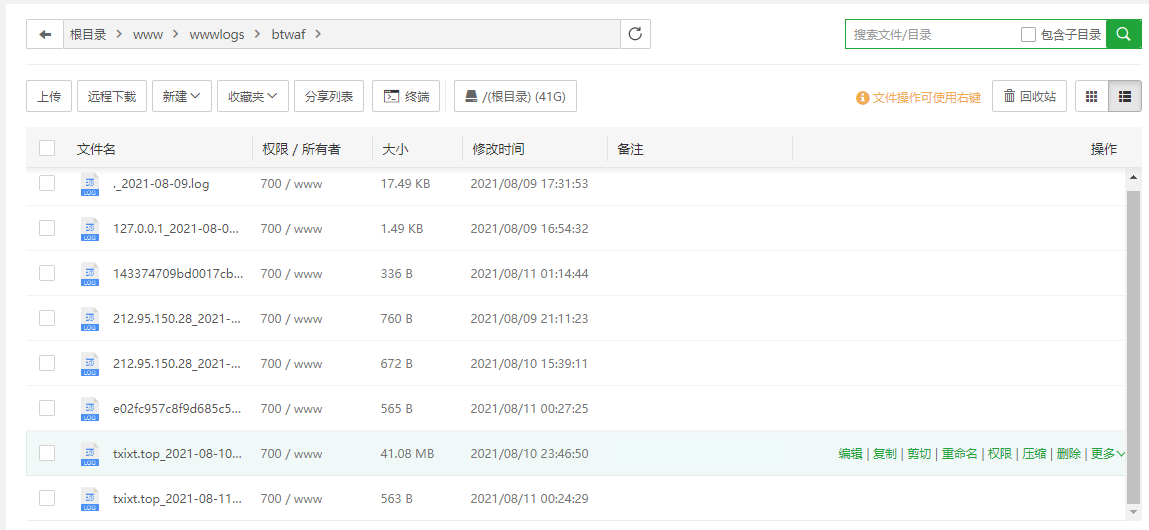The width and height of the screenshot is (1149, 530).
Task: Check the box for txixt.top_2021-08-11 file
Action: tap(47, 498)
